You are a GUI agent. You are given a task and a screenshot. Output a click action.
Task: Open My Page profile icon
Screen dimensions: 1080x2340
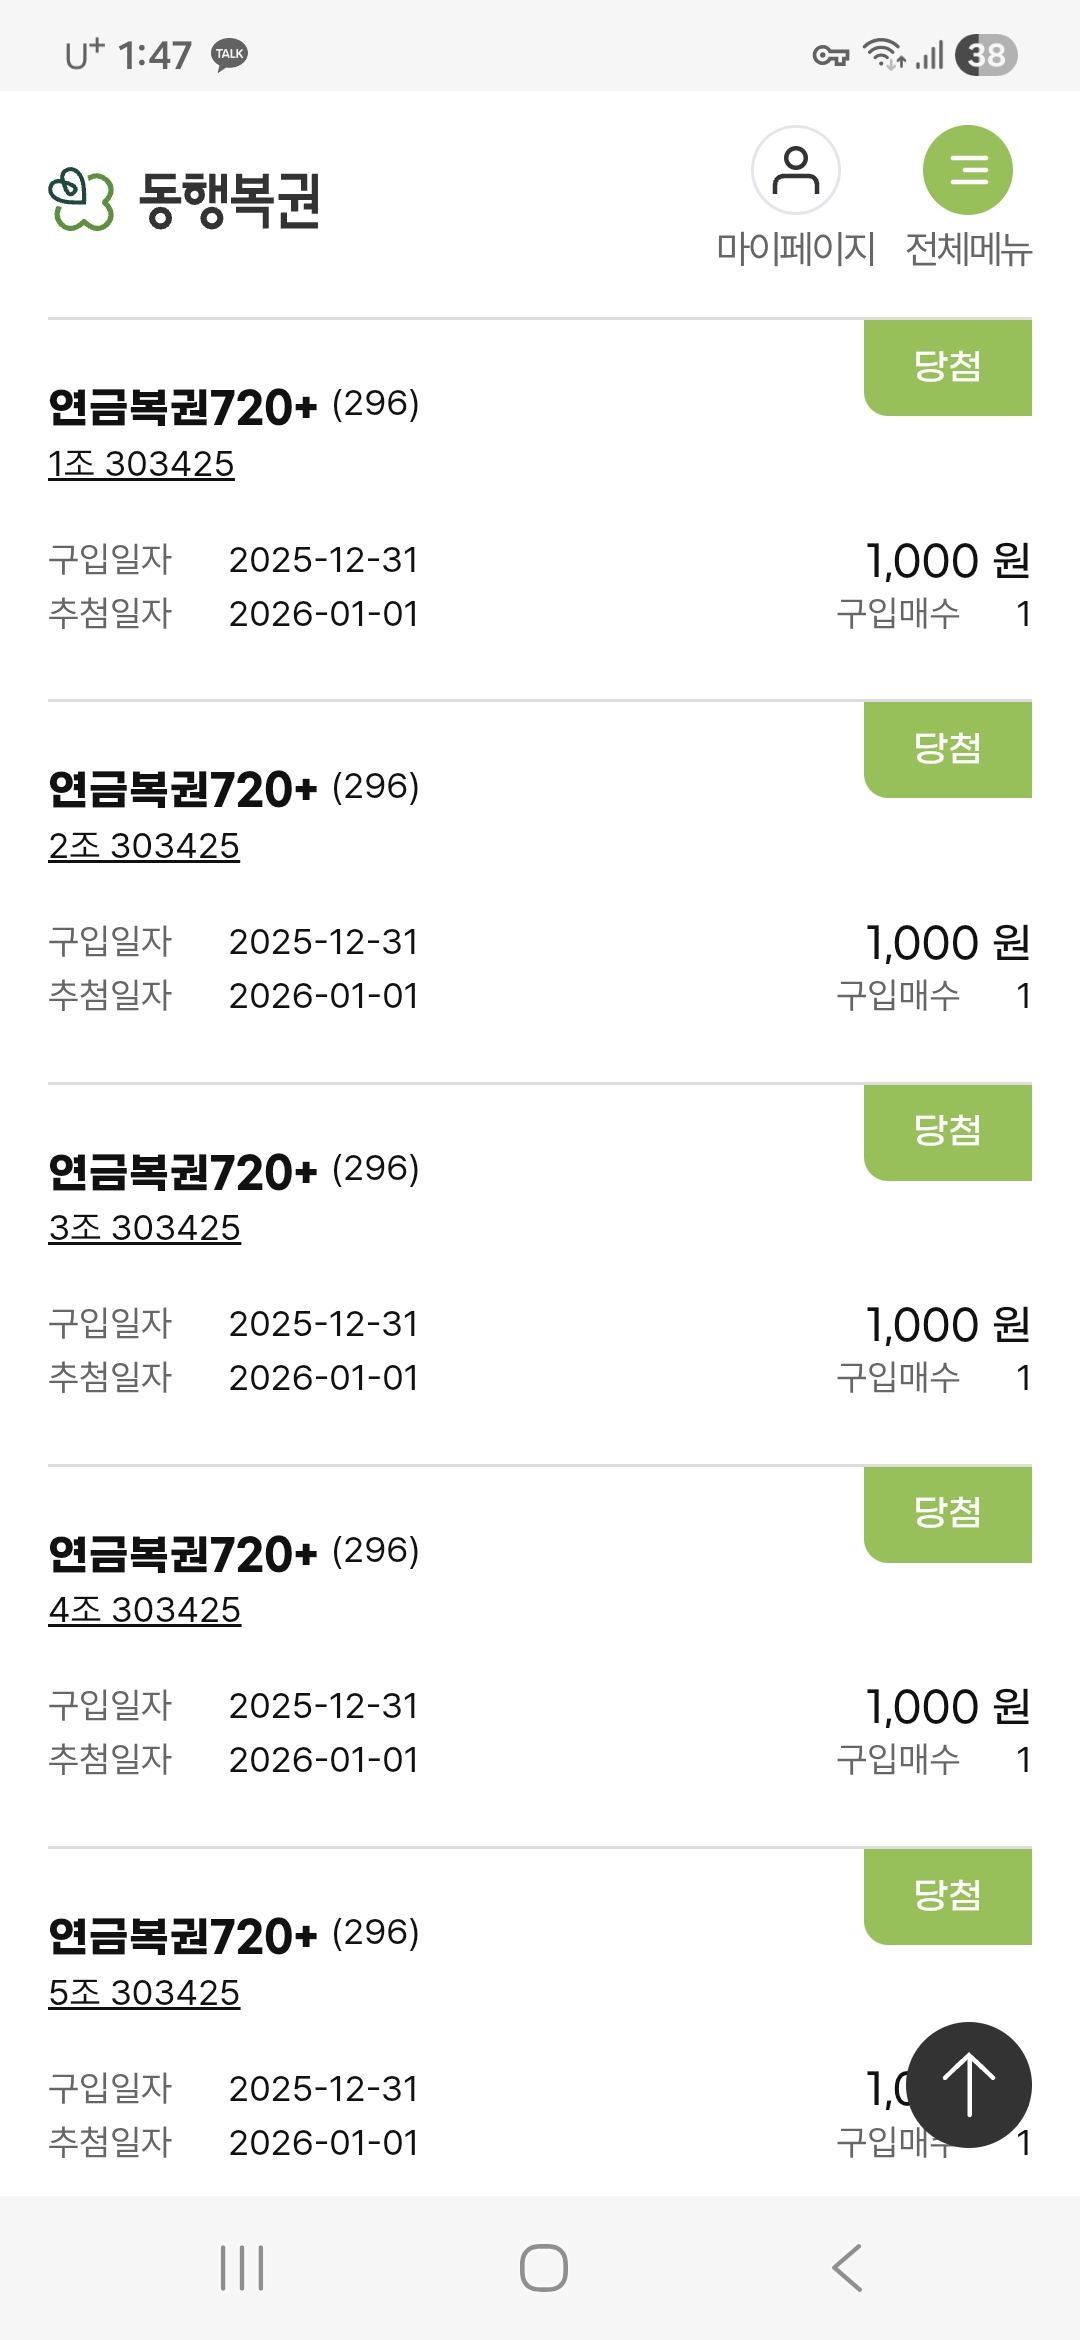(x=795, y=171)
